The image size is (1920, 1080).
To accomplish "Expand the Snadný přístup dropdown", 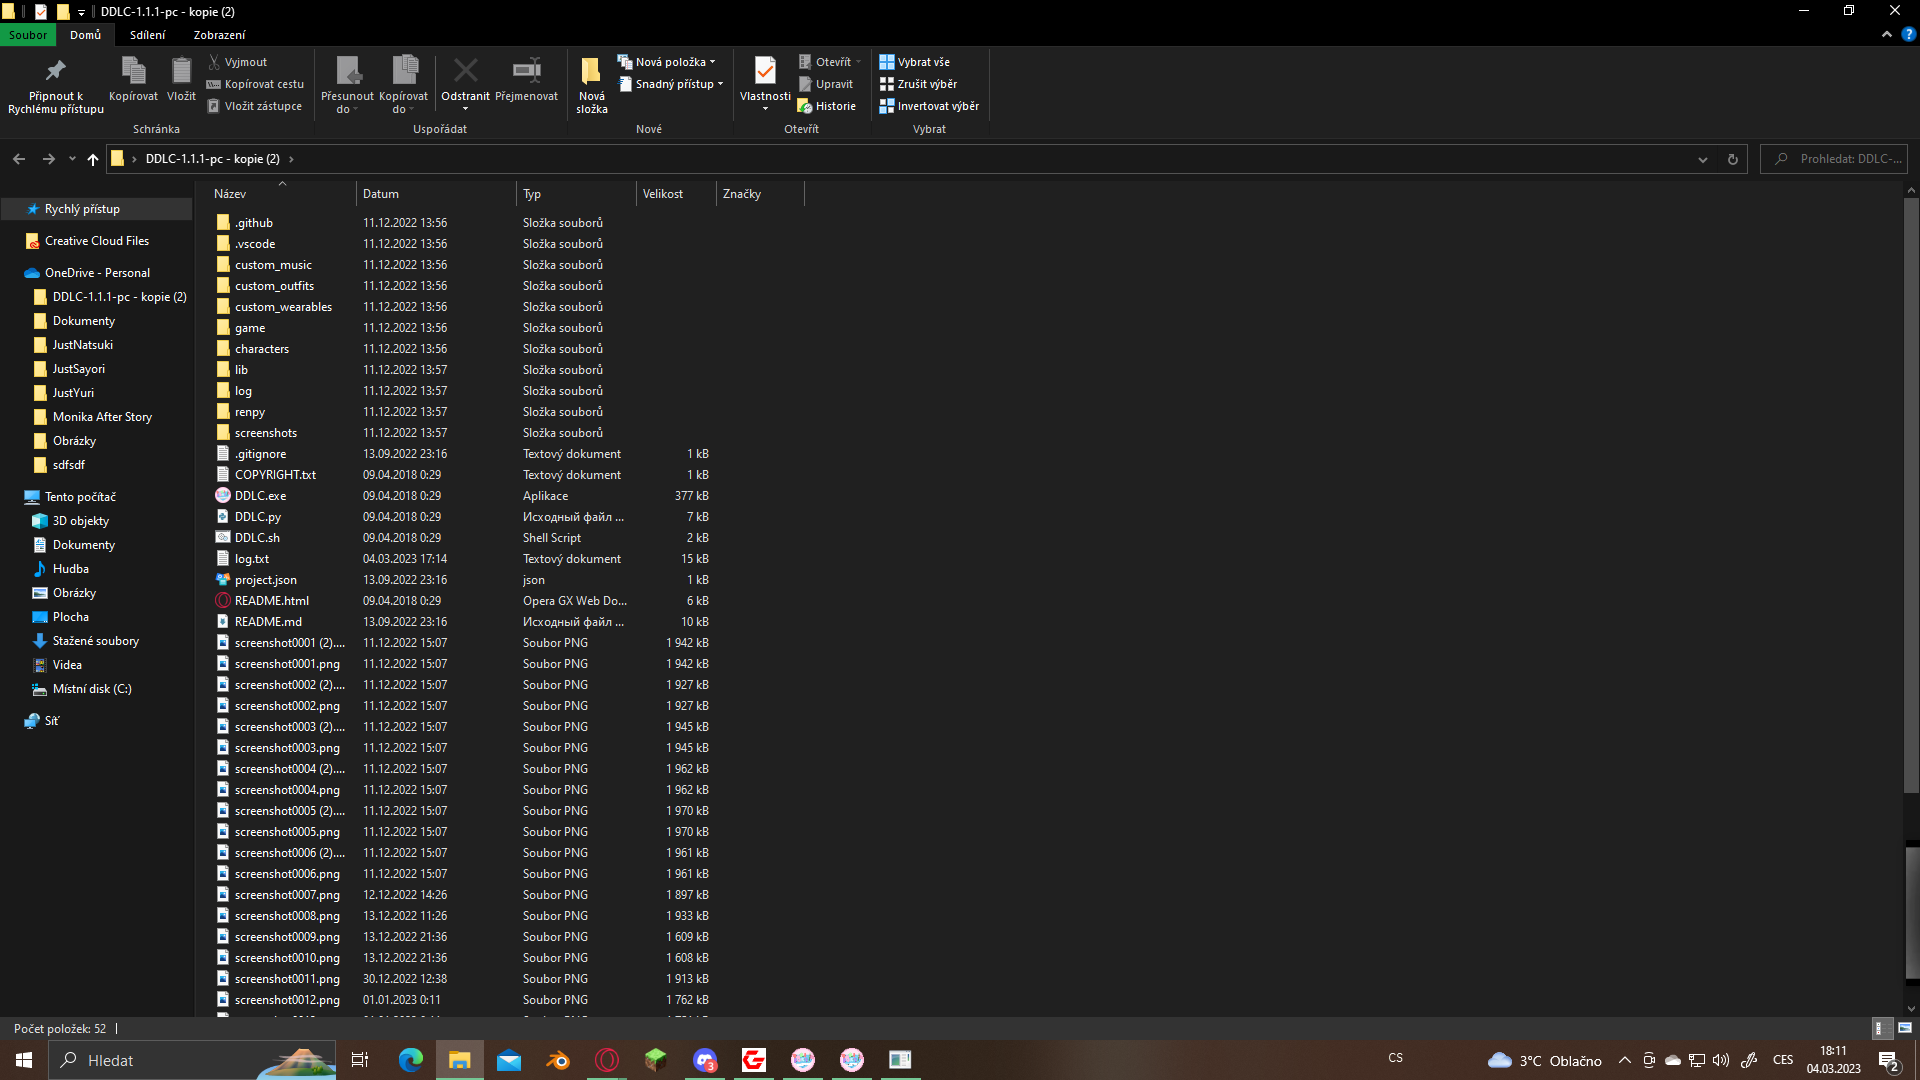I will (671, 84).
